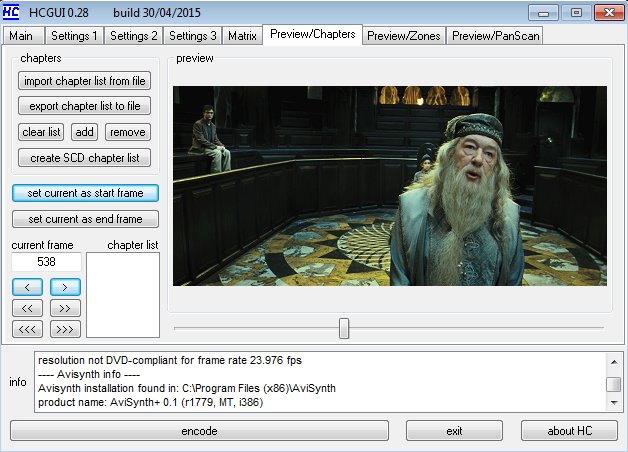This screenshot has height=452, width=628.
Task: Jump forward with the >> button
Action: click(x=65, y=308)
